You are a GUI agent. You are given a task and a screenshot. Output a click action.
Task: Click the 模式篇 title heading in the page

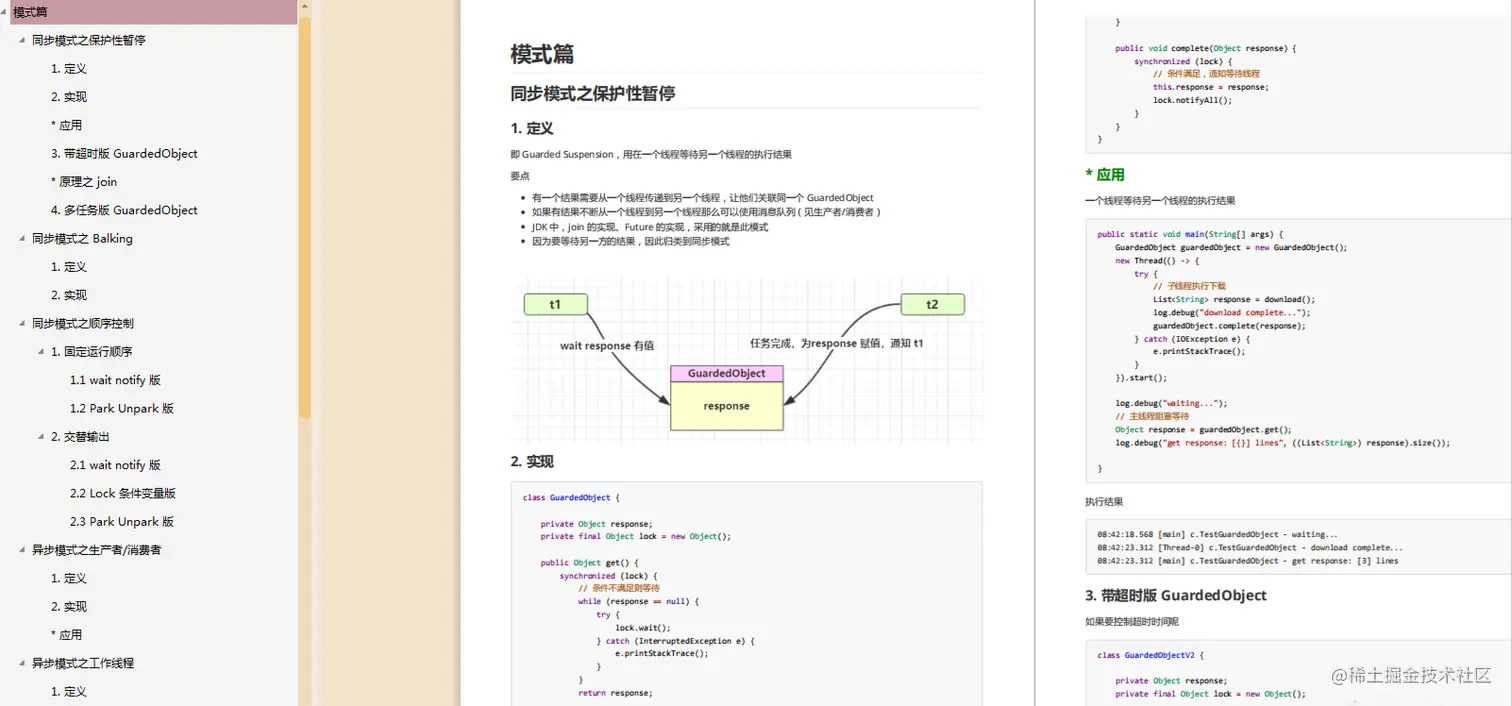click(x=542, y=54)
